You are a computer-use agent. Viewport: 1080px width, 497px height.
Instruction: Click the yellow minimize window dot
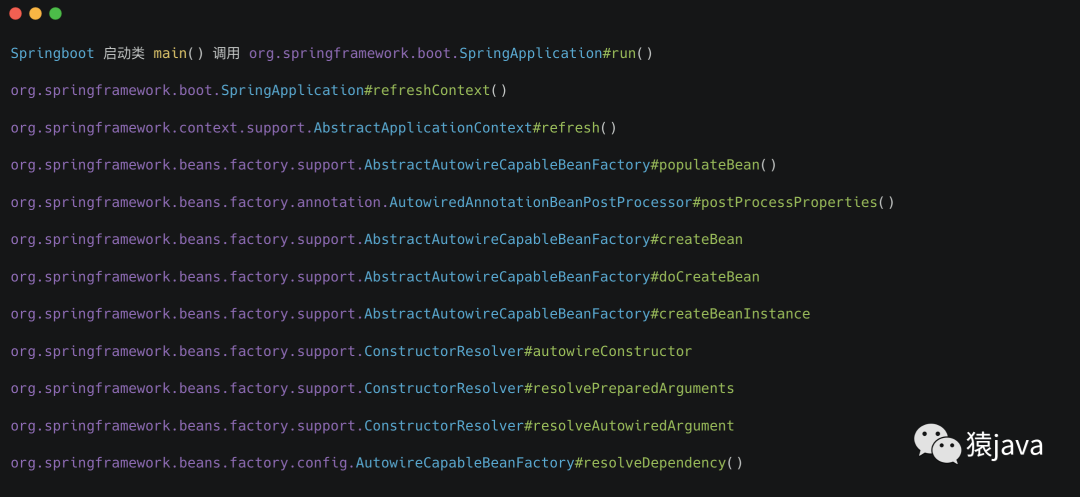(x=35, y=13)
